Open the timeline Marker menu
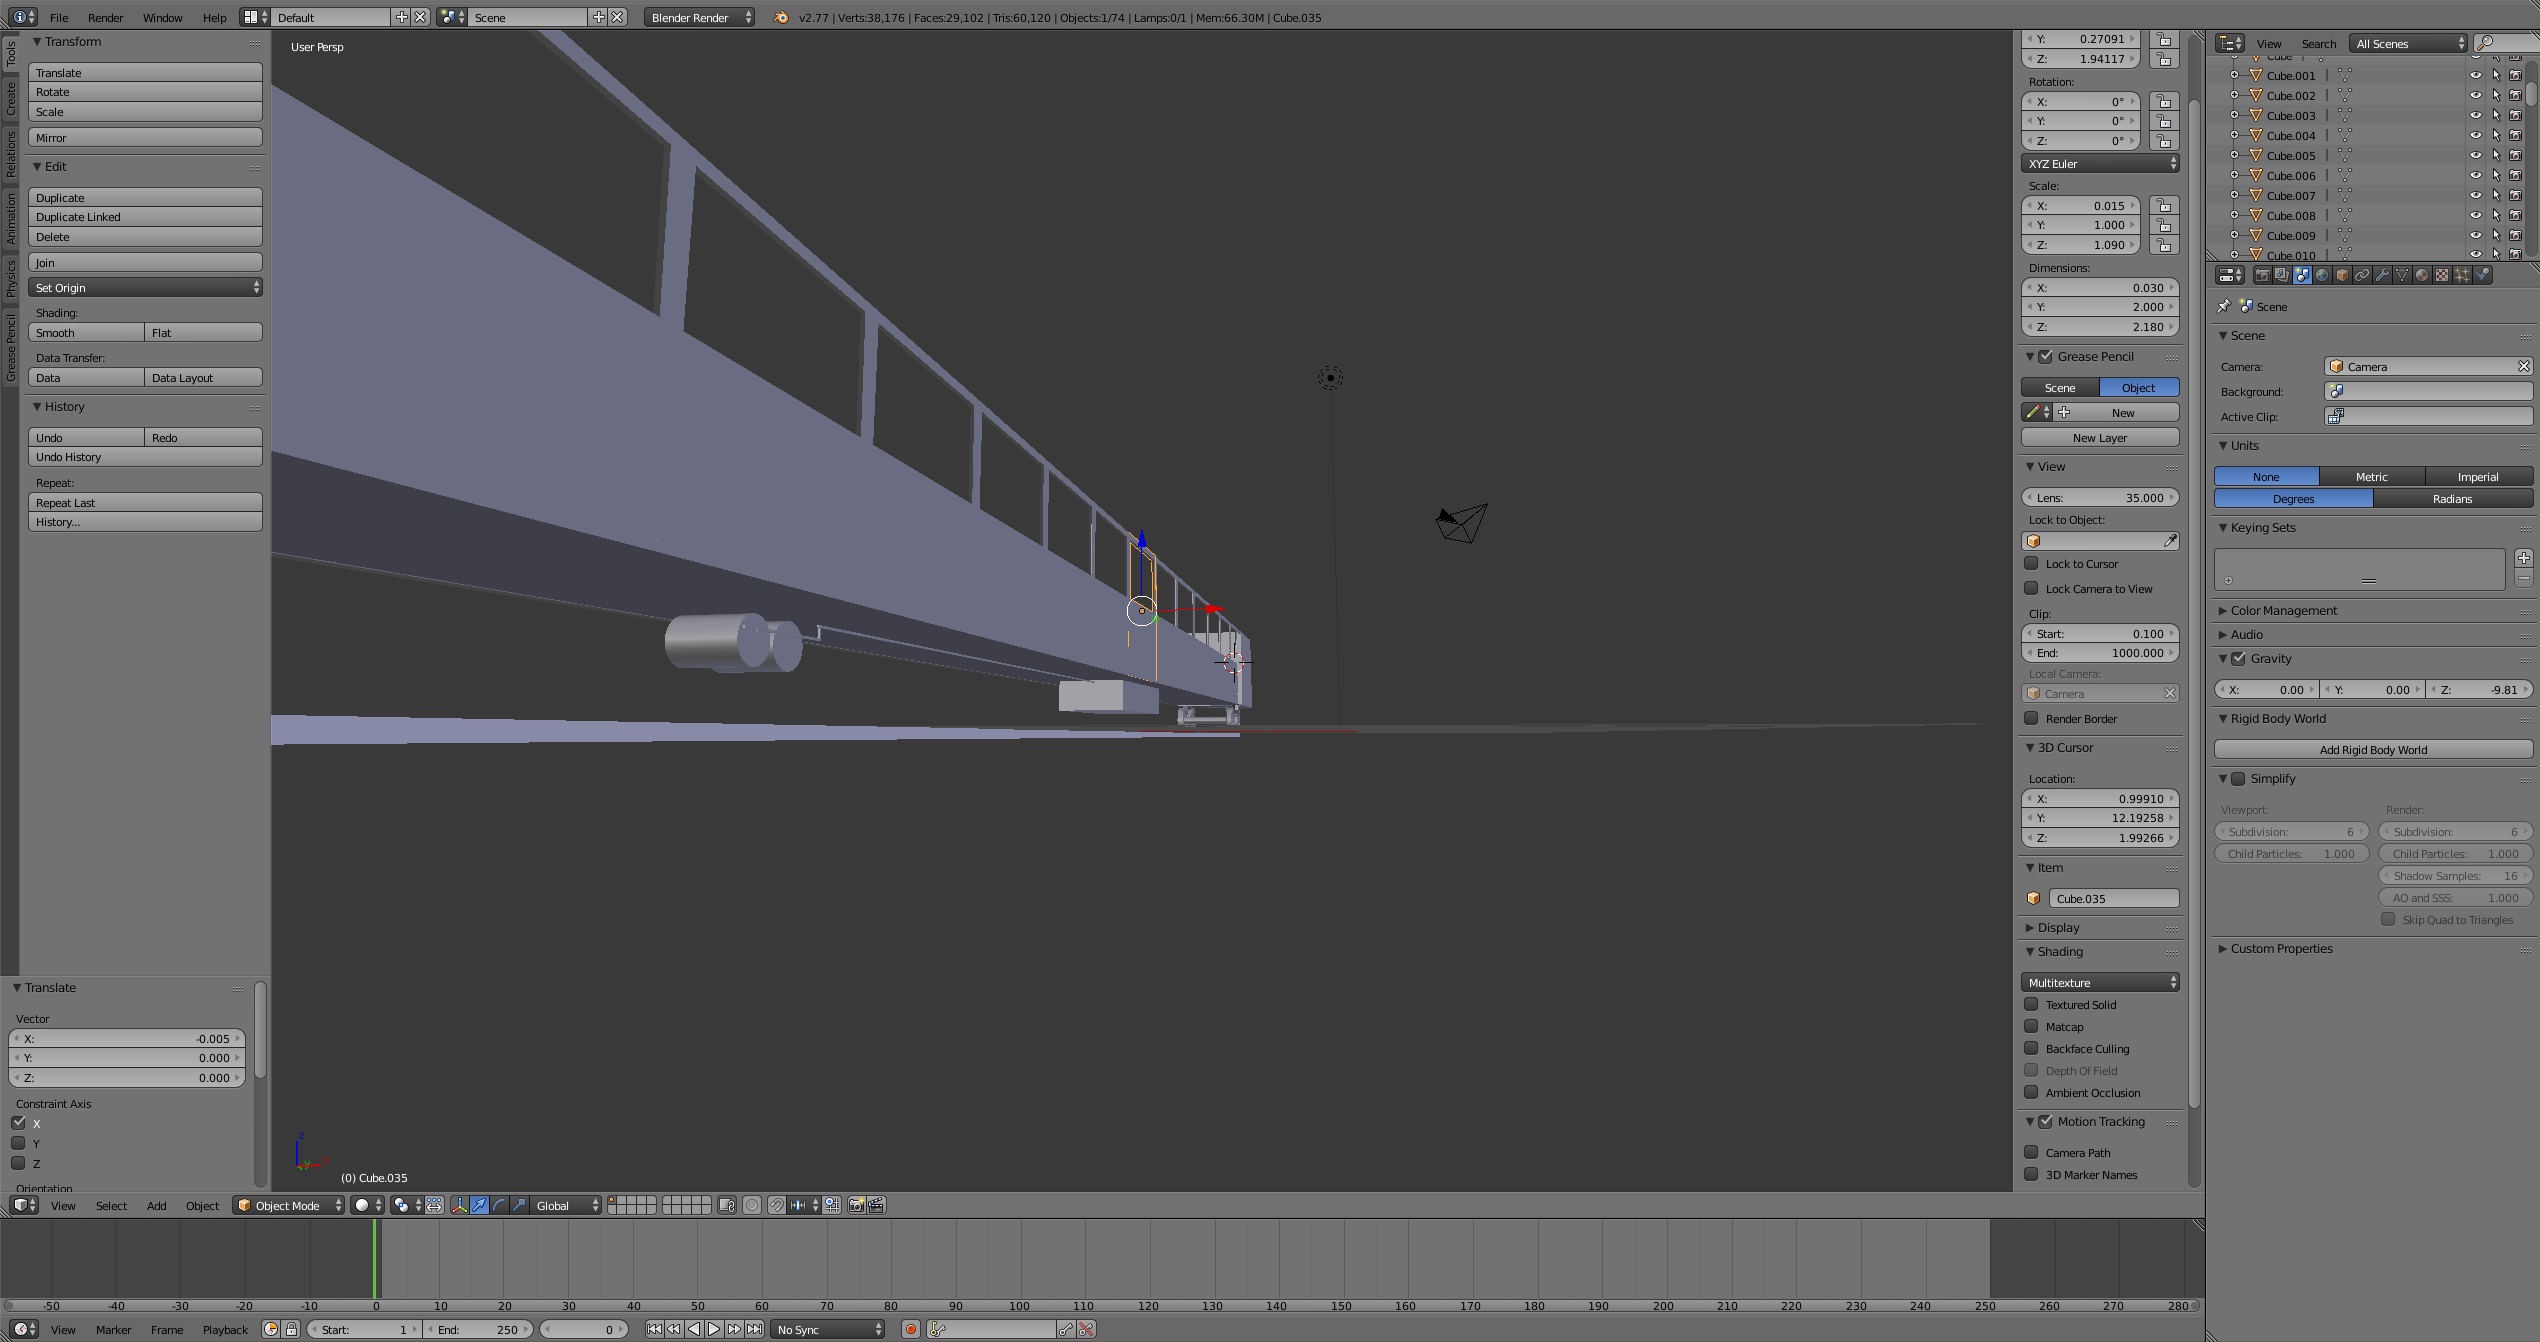The image size is (2540, 1342). 113,1329
